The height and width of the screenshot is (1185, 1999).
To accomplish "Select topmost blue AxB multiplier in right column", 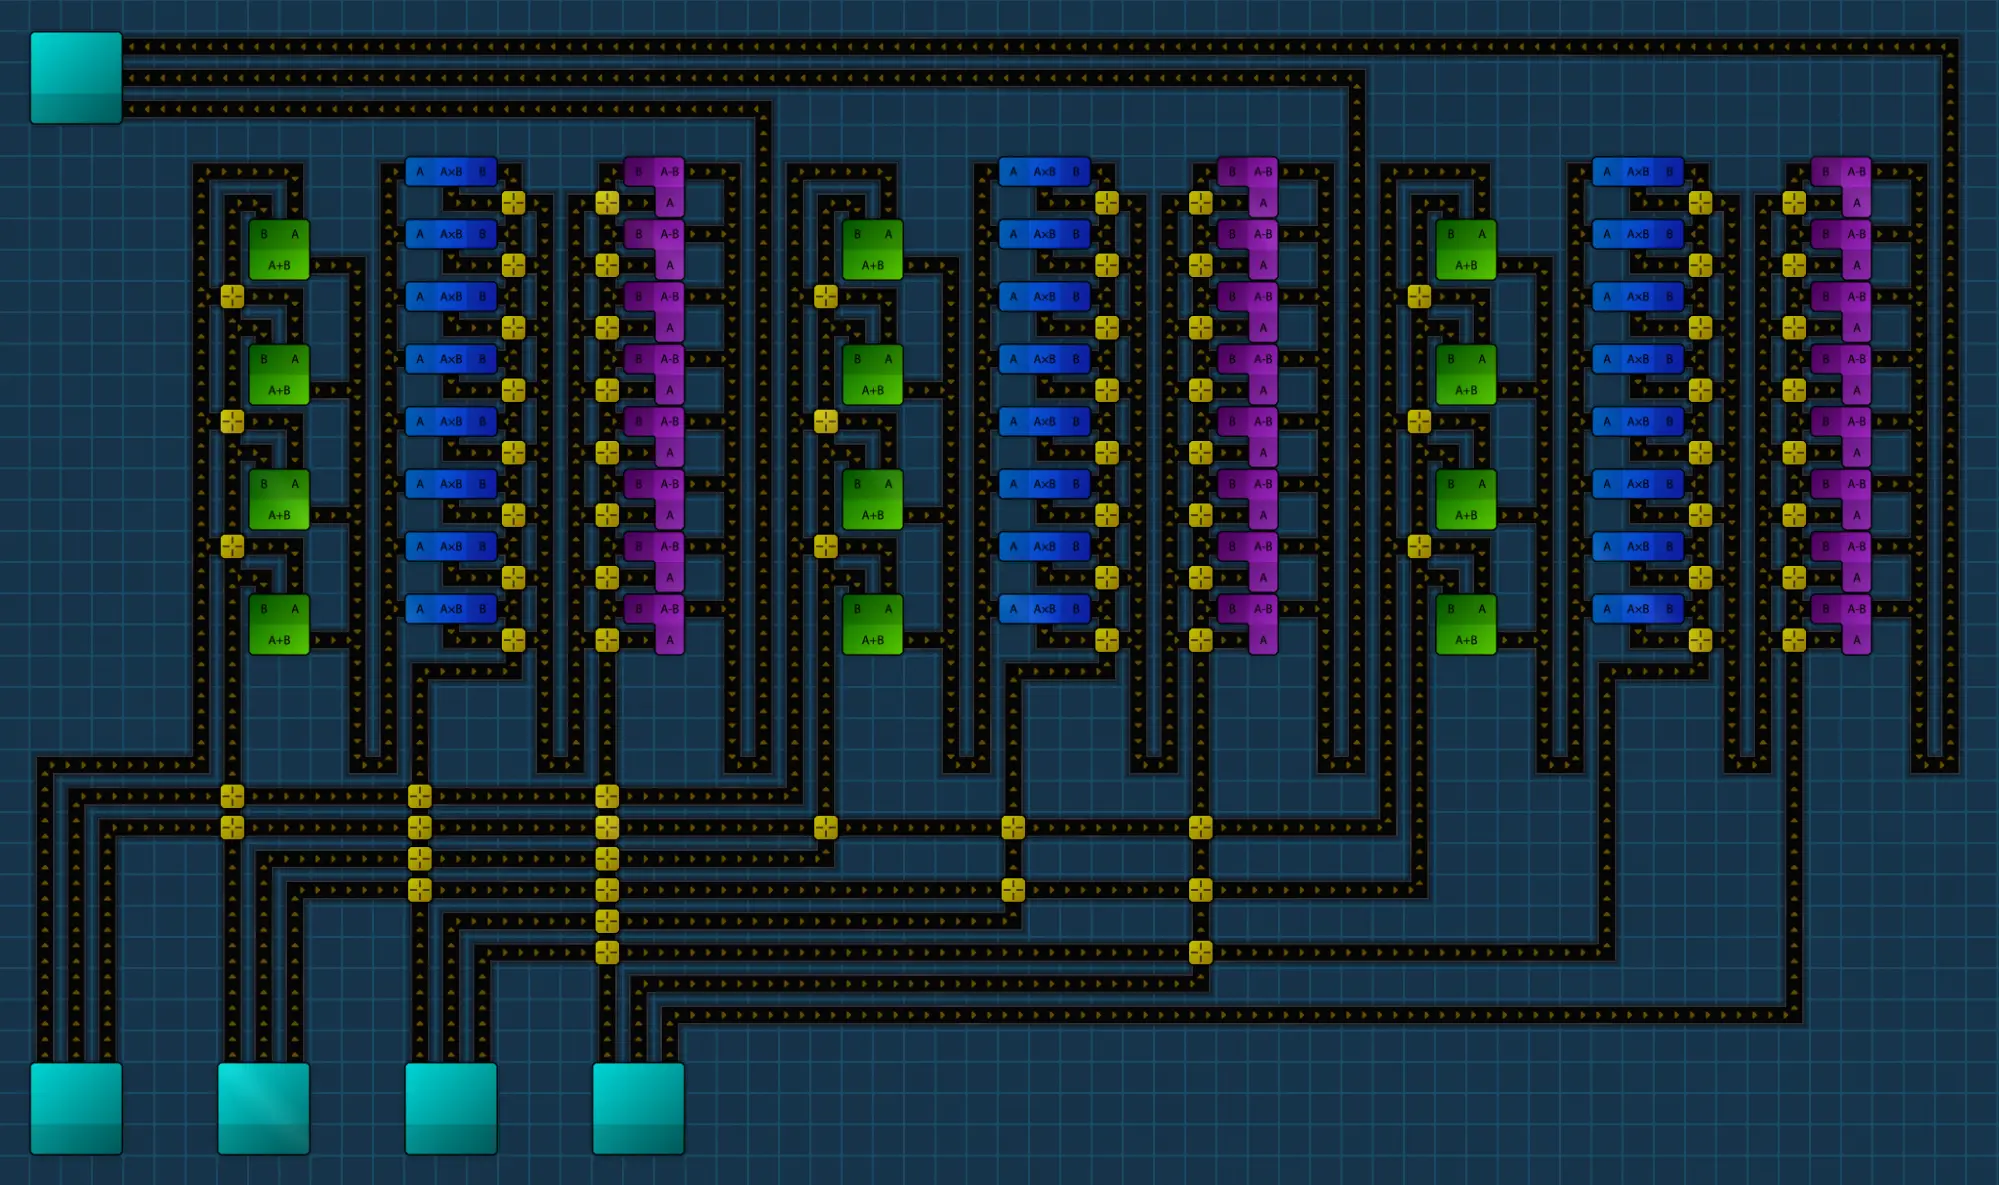I will click(x=1638, y=171).
